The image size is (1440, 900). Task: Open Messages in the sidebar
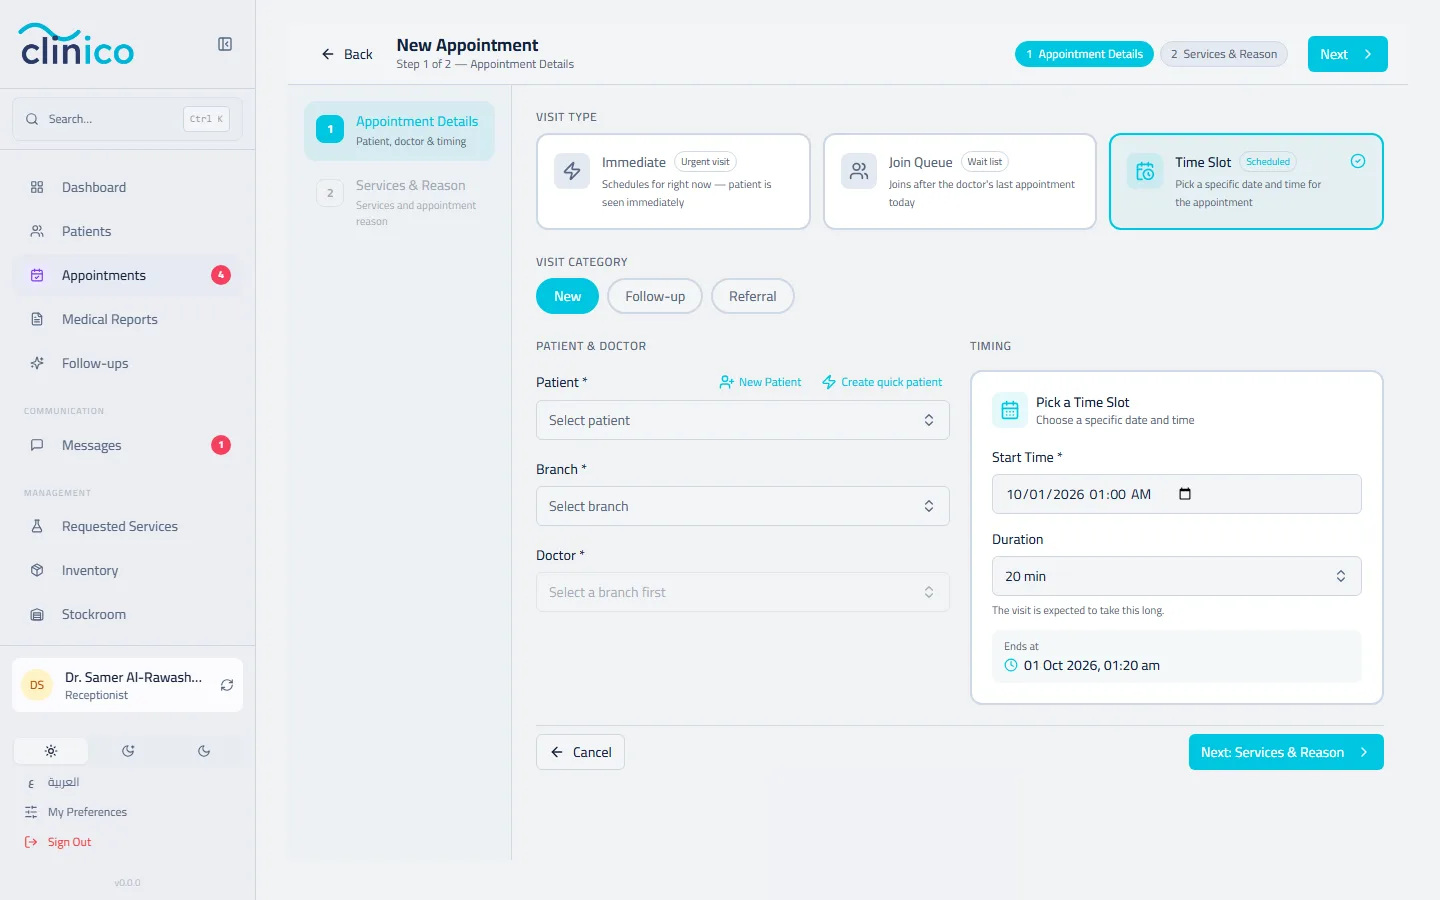(127, 445)
